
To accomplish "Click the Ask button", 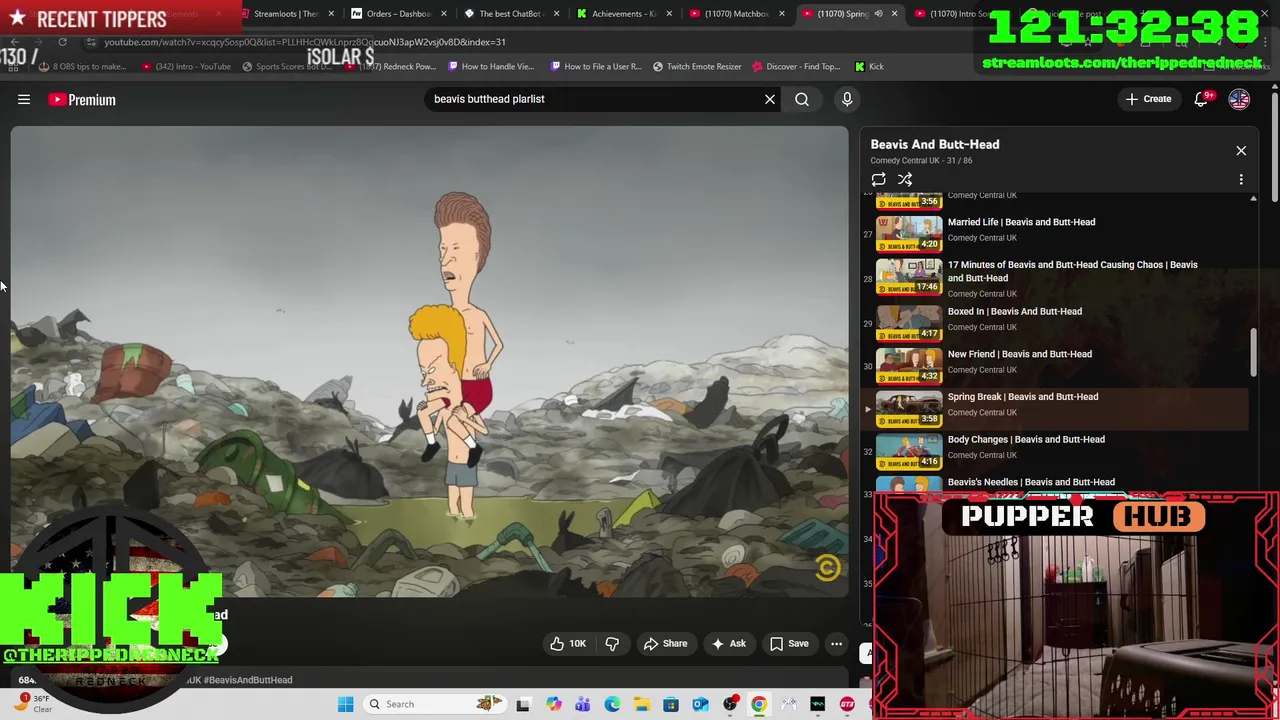I will (x=728, y=644).
